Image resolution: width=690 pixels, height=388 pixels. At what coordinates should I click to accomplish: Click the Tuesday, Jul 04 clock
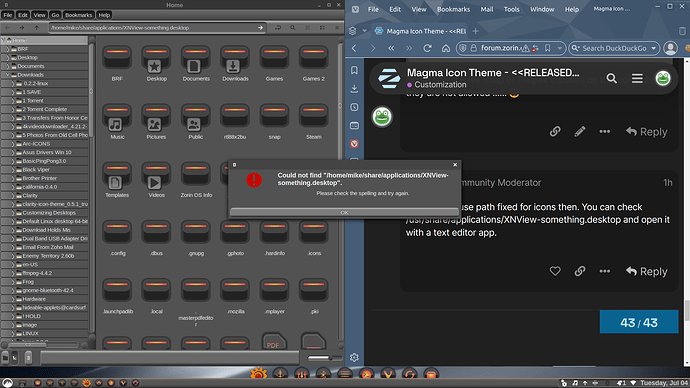pos(664,383)
